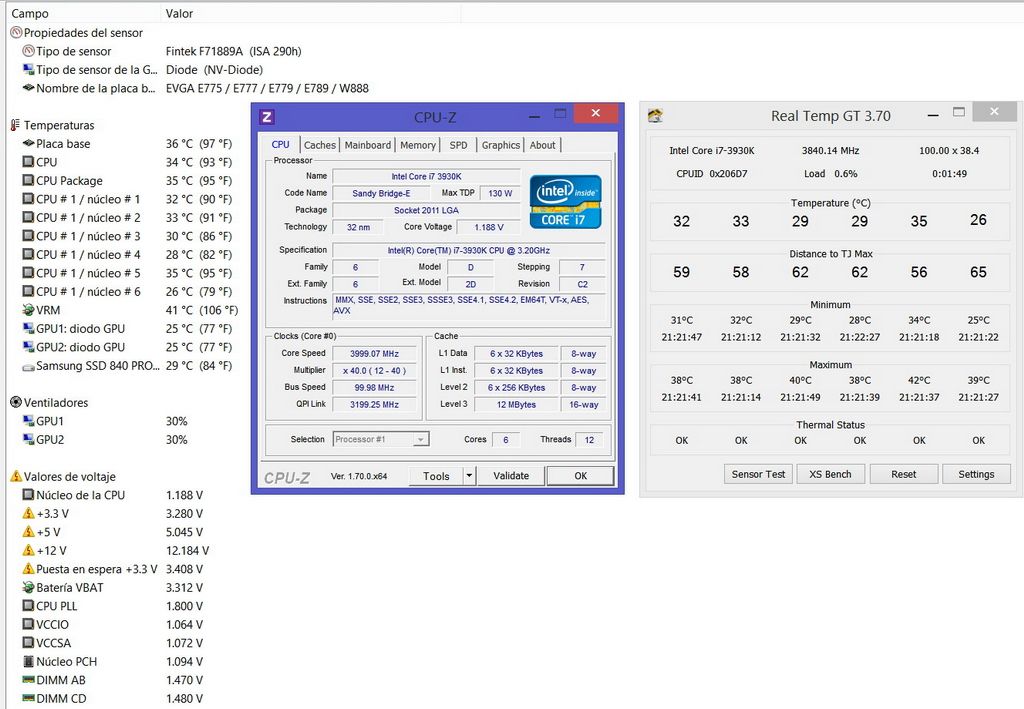
Task: Click the Valores de voltaje warning icon
Action: pos(16,477)
